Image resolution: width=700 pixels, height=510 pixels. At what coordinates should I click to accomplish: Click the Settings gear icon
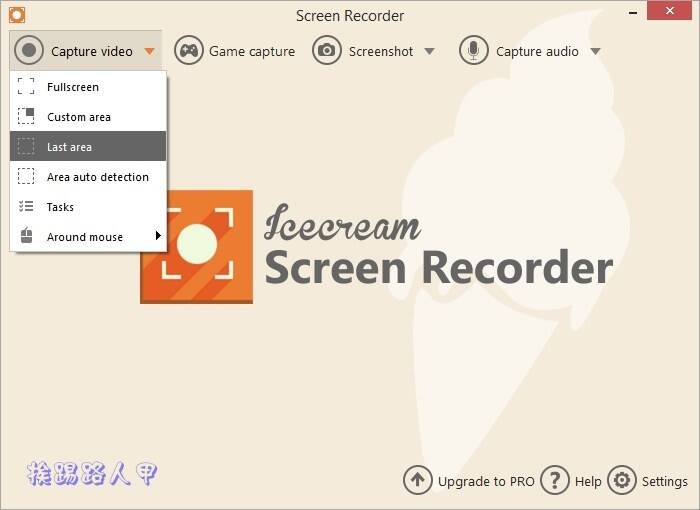click(x=622, y=480)
